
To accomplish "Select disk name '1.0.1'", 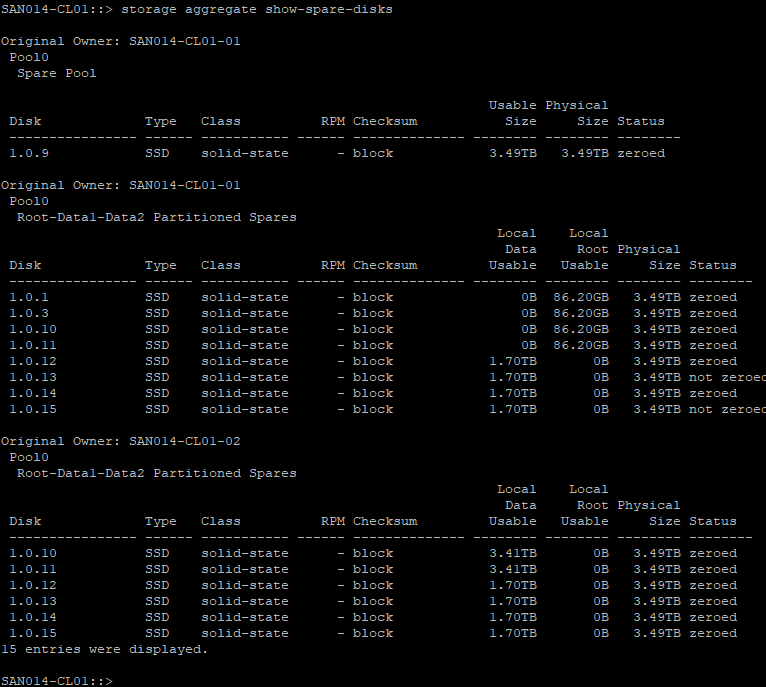I will [29, 298].
